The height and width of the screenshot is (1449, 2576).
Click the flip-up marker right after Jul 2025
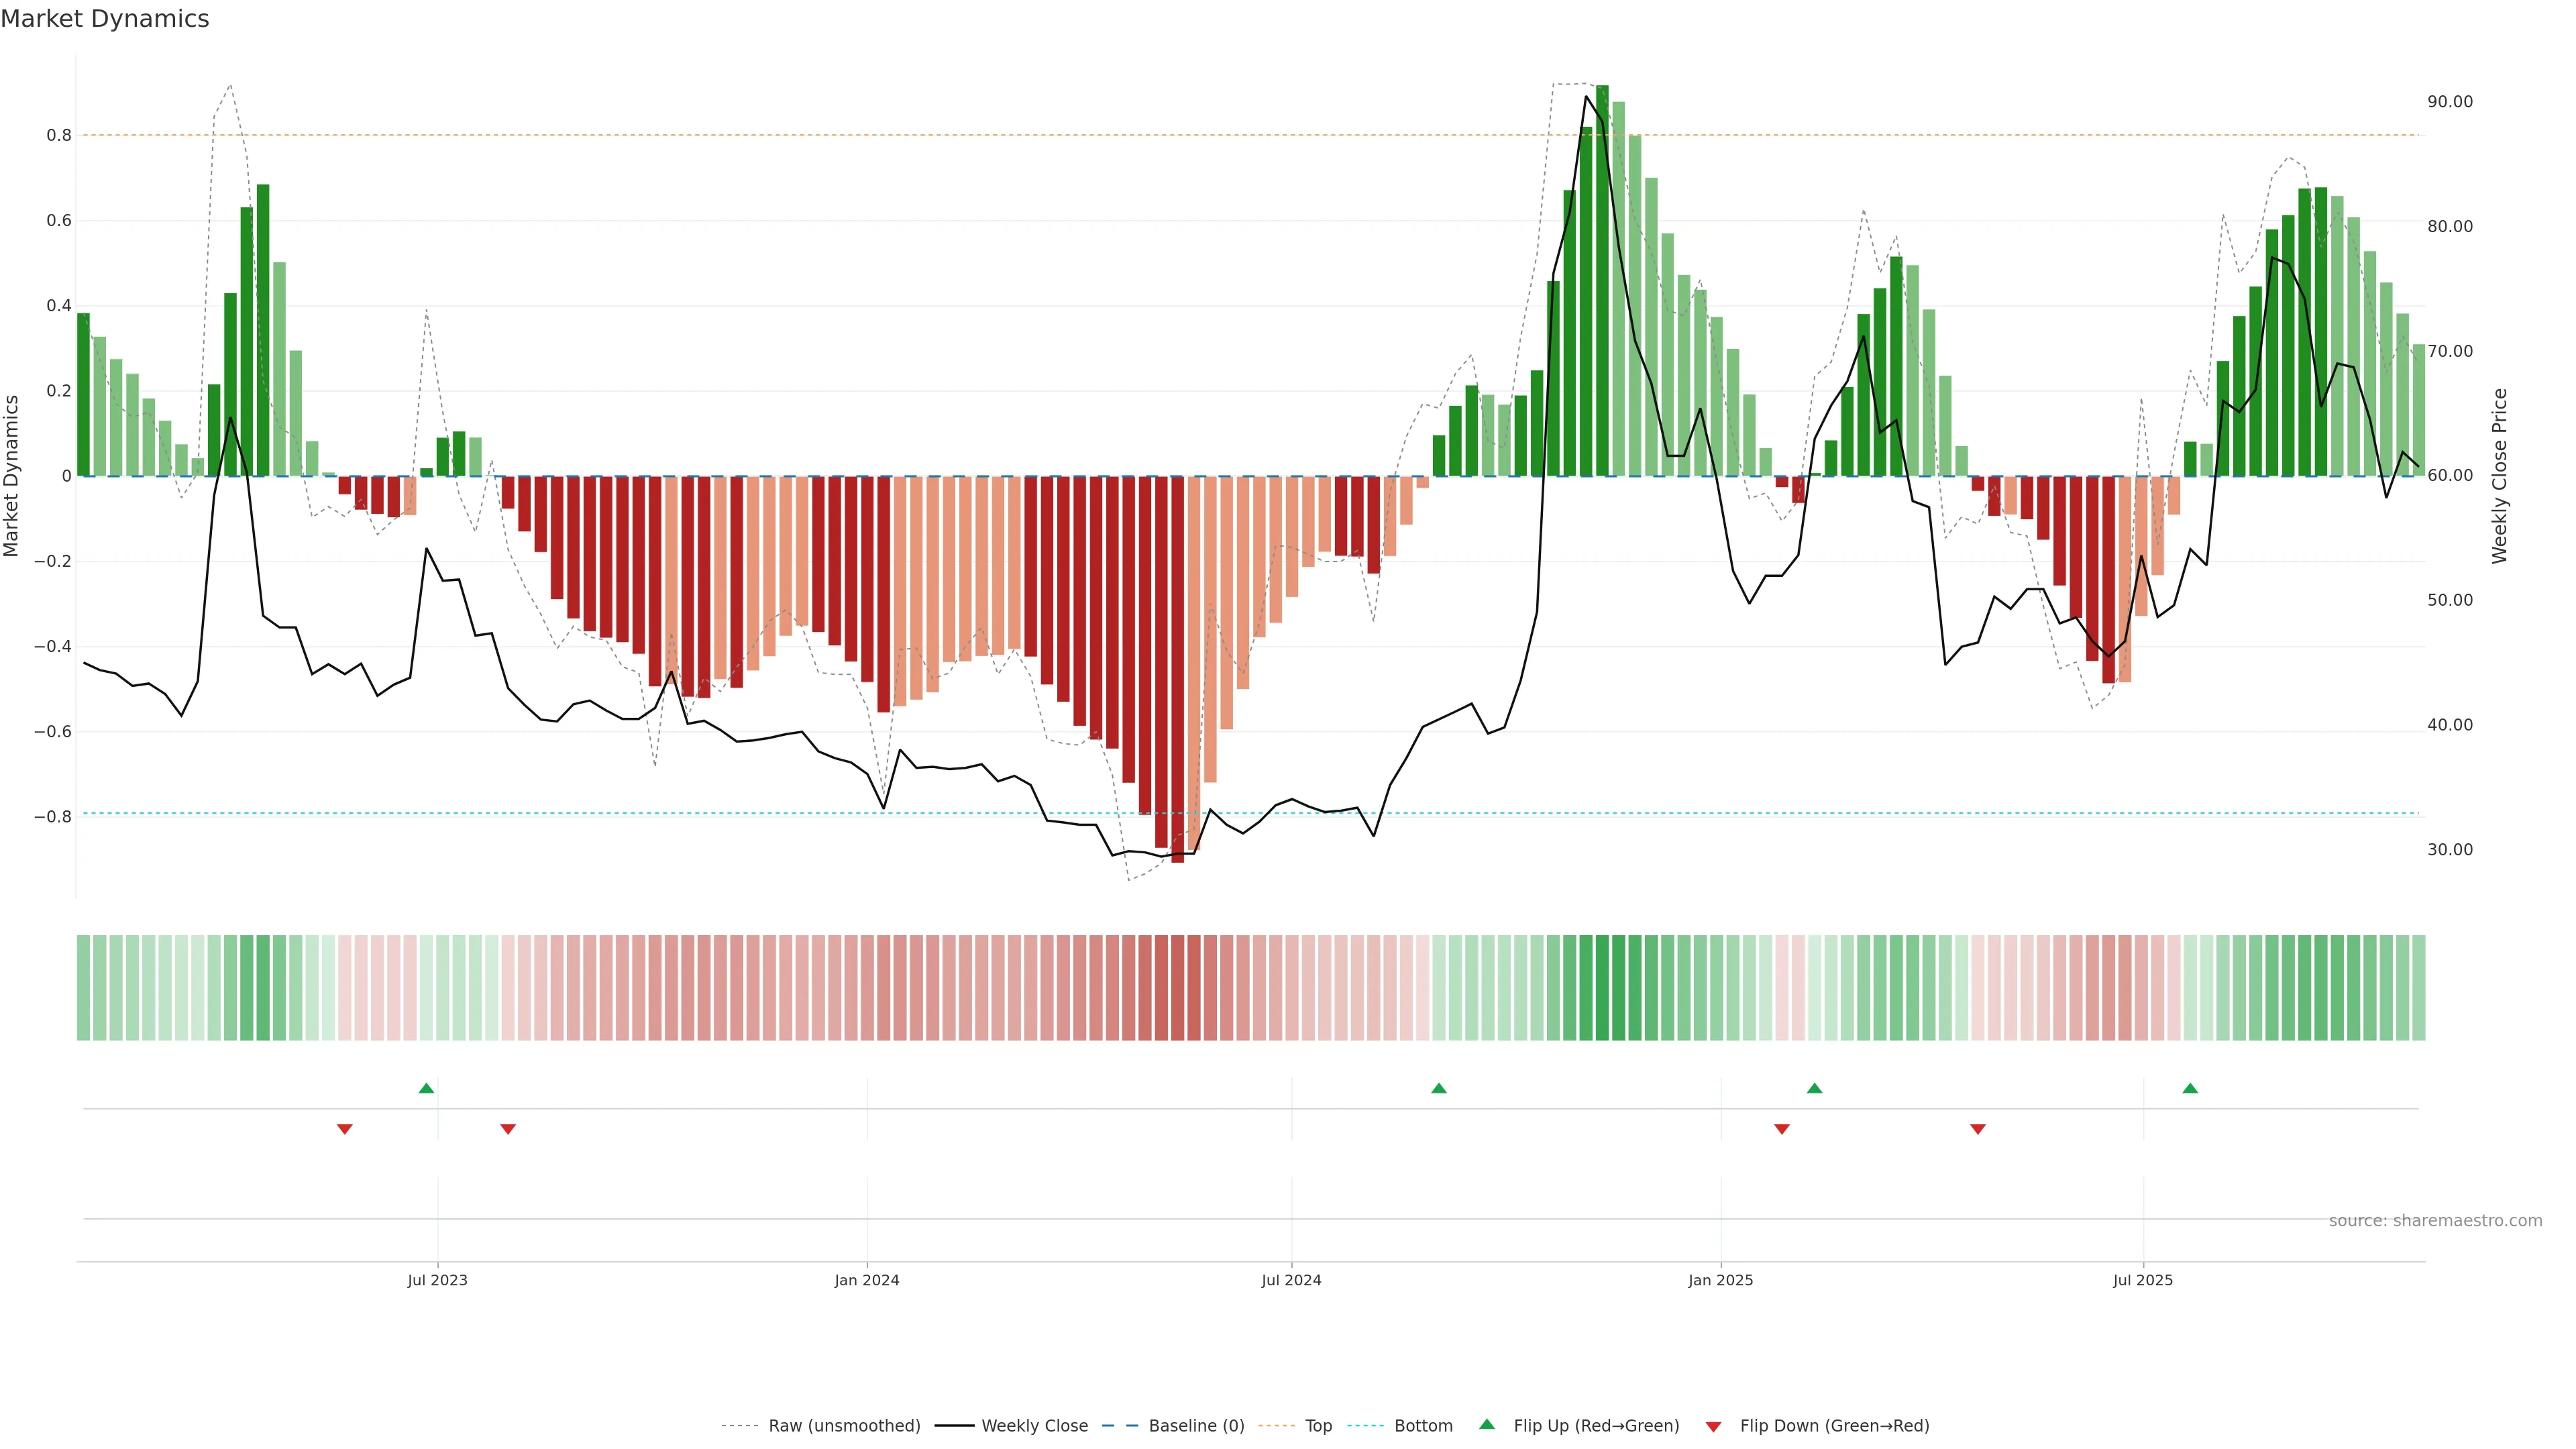click(2190, 1088)
